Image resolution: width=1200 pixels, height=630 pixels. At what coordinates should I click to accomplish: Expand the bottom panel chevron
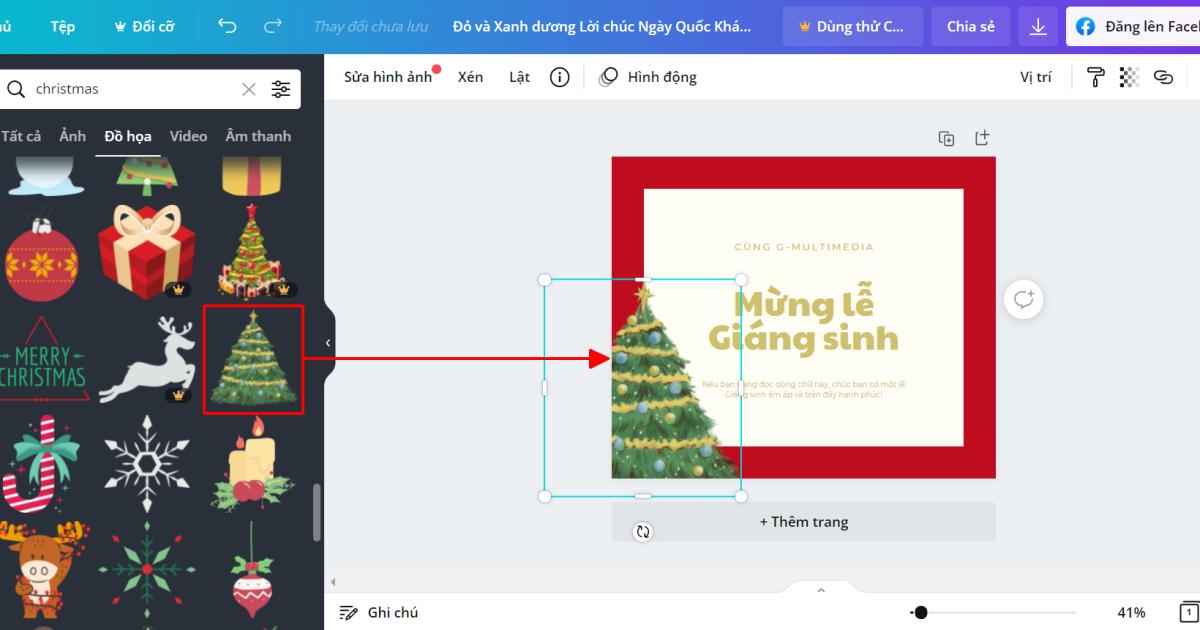pos(822,589)
